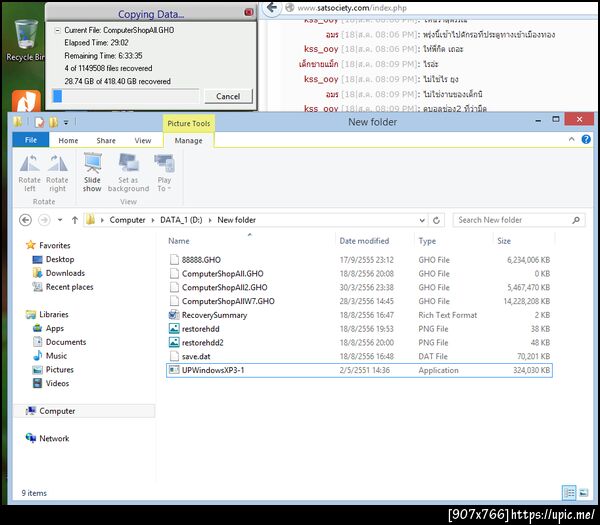Click the Picture Tools contextual tab
This screenshot has height=525, width=600.
click(x=189, y=123)
